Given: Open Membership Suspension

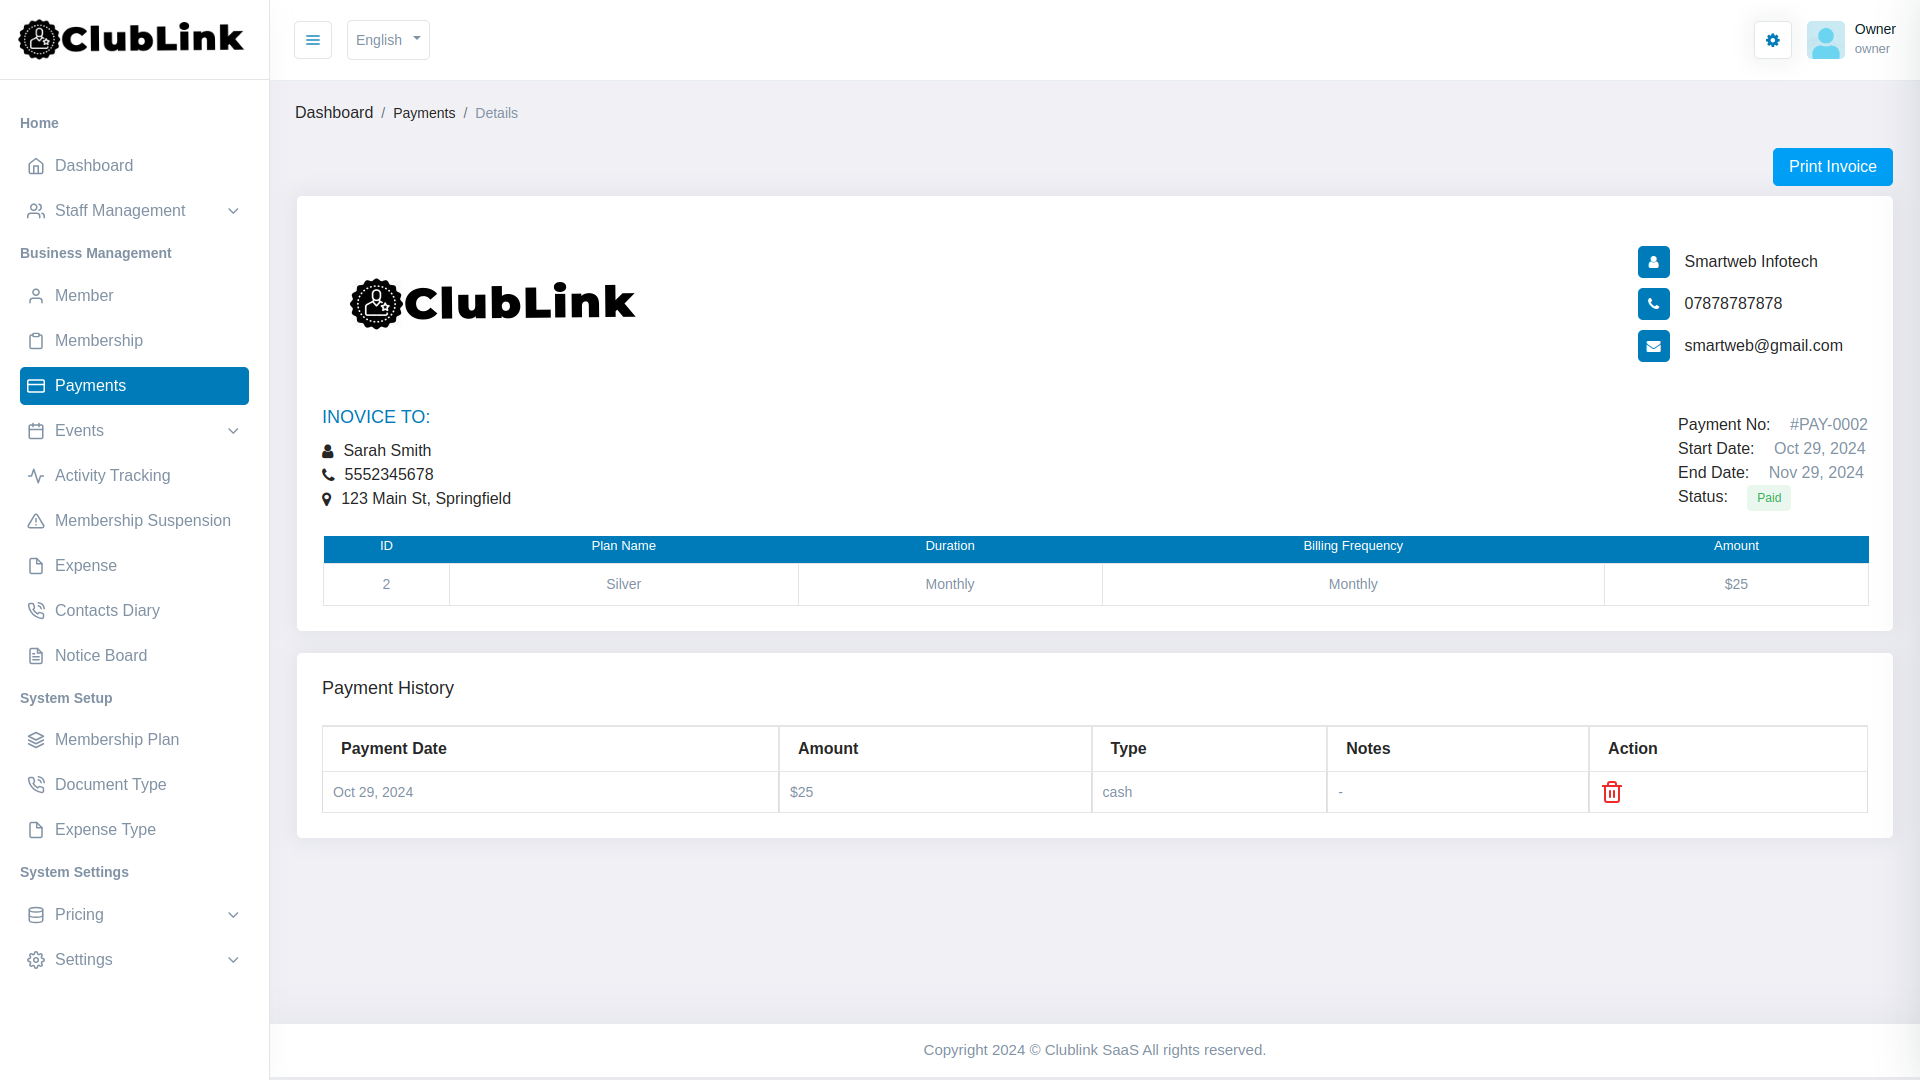Looking at the screenshot, I should point(142,520).
